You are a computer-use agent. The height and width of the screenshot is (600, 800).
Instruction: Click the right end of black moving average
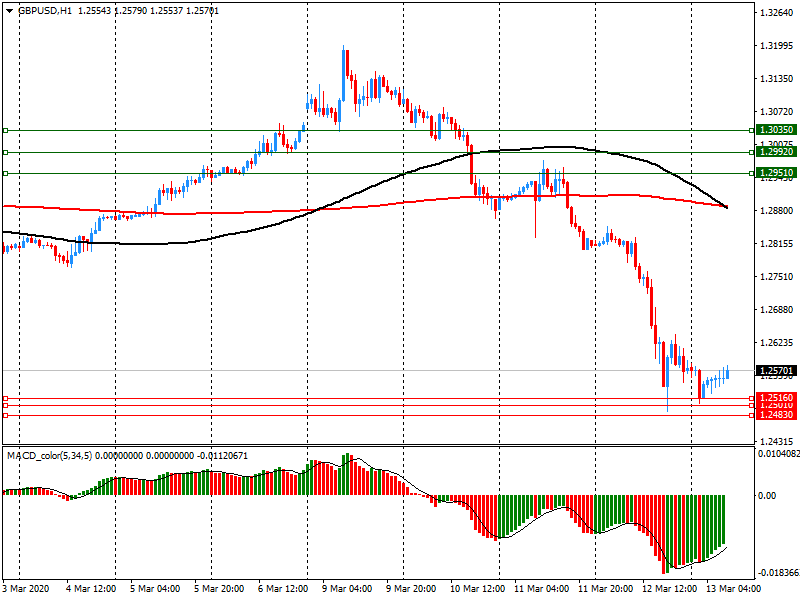[x=726, y=208]
